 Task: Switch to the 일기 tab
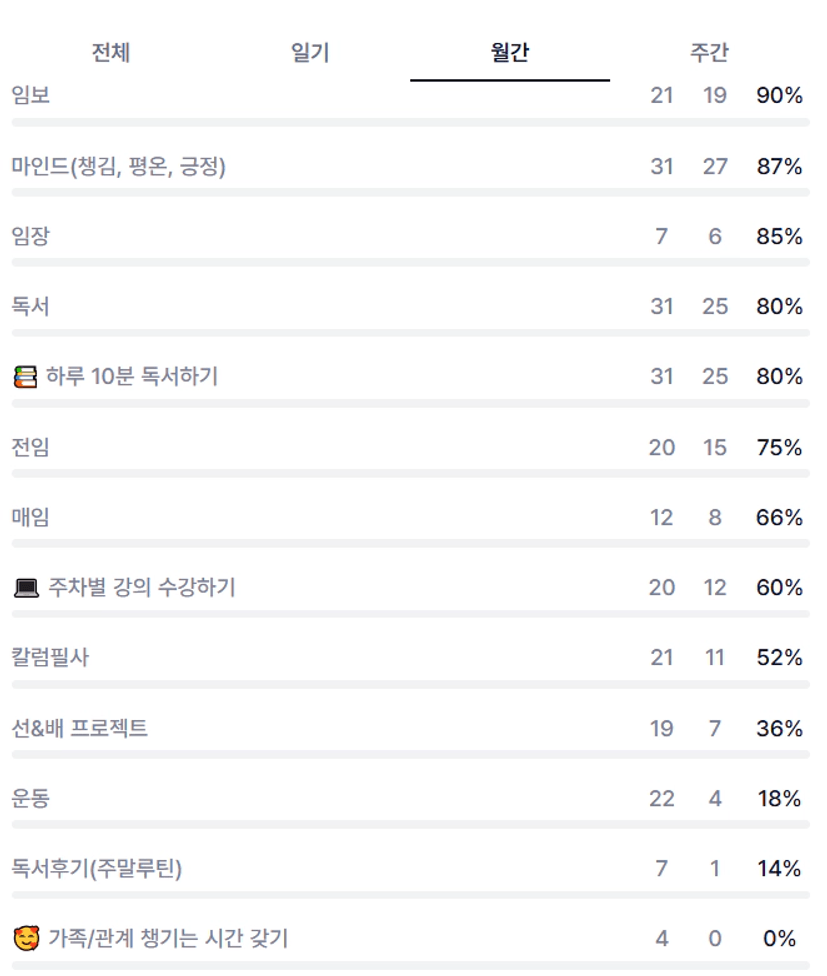(x=310, y=53)
